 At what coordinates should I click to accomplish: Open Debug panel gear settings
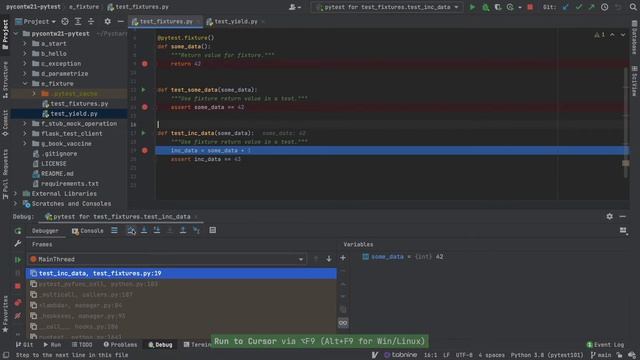click(609, 216)
